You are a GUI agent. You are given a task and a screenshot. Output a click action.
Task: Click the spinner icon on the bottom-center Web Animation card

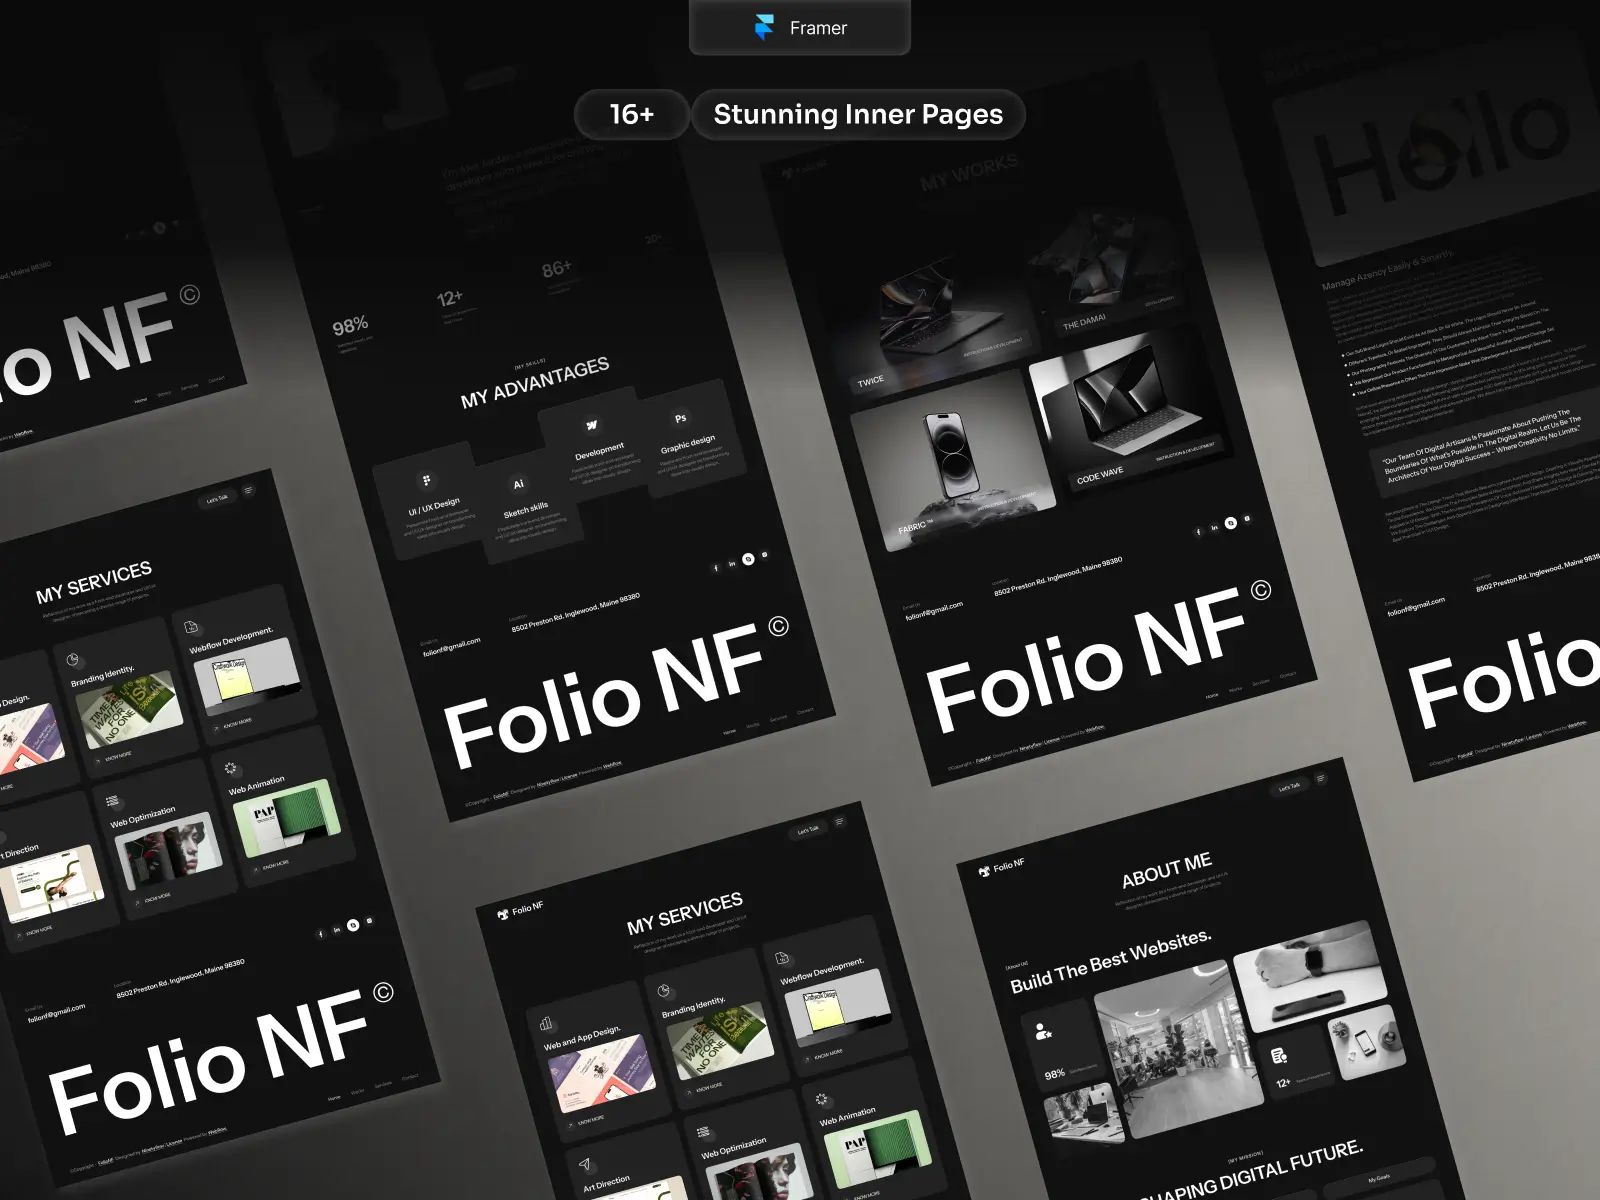click(x=821, y=1099)
